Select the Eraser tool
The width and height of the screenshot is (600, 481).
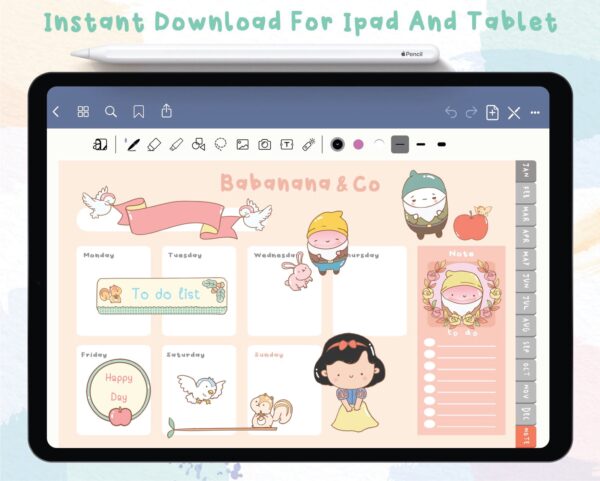point(154,145)
